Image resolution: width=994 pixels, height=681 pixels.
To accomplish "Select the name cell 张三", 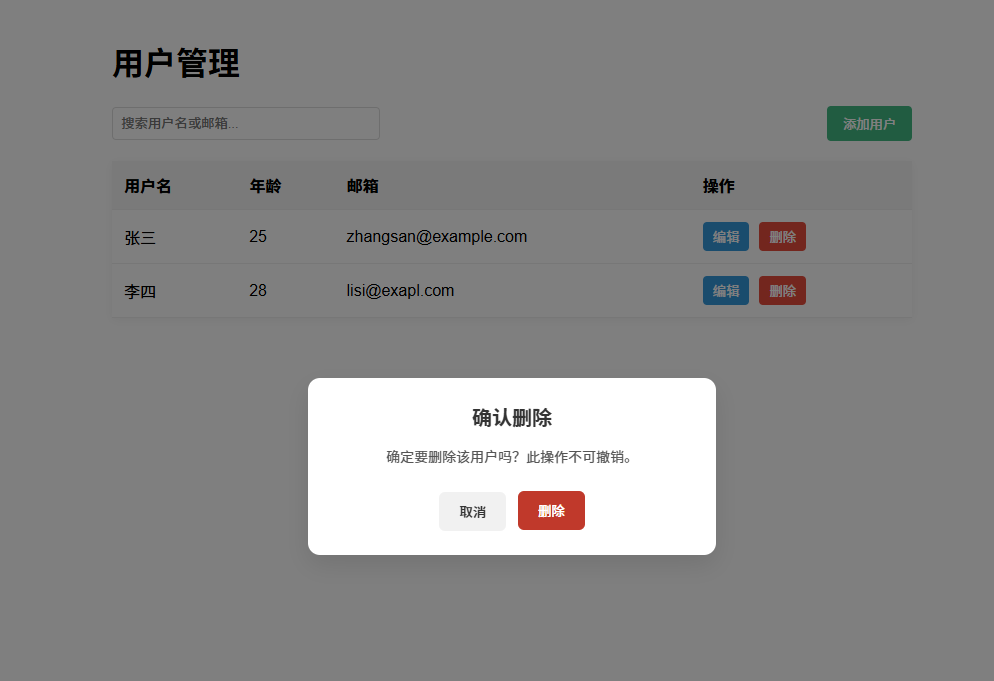I will [140, 238].
